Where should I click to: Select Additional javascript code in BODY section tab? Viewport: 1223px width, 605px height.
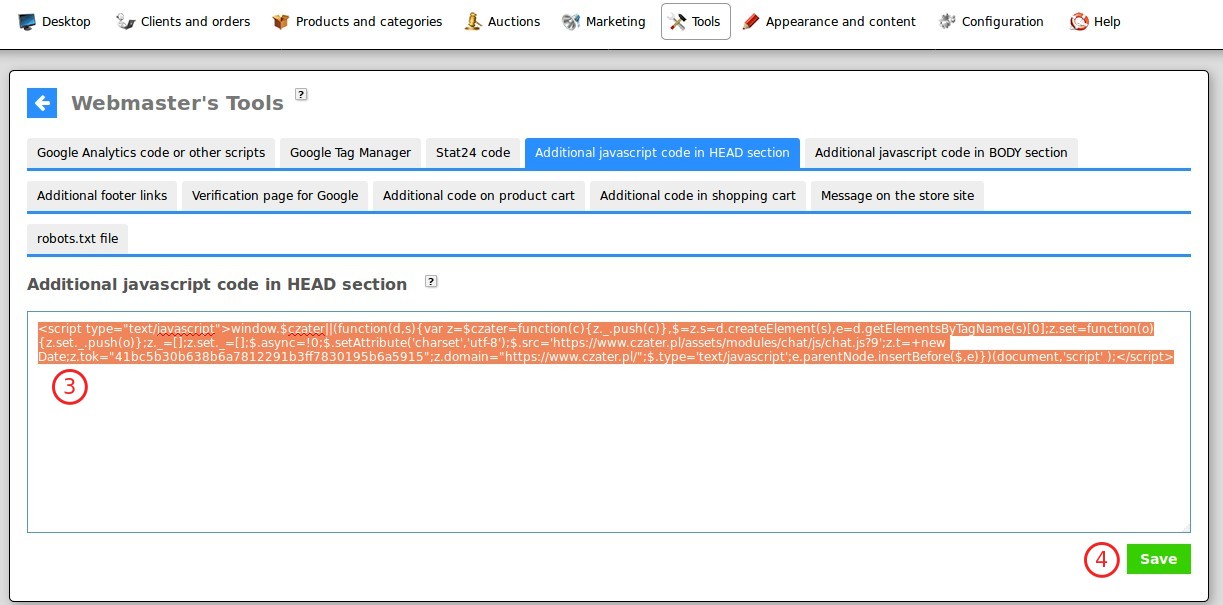[x=941, y=153]
